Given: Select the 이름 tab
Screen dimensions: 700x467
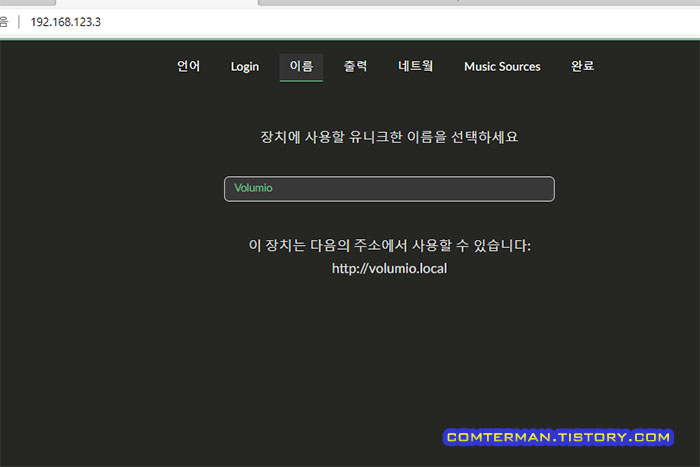Looking at the screenshot, I should tap(301, 67).
